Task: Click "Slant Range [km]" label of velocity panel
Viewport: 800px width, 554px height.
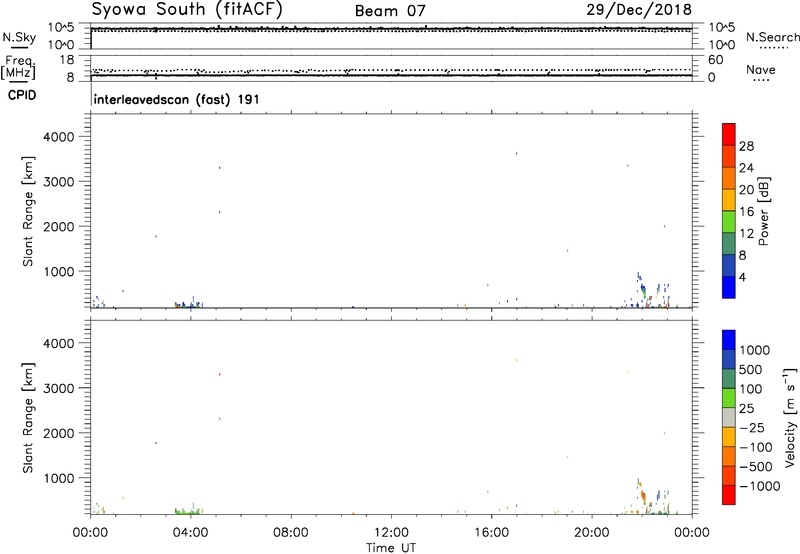Action: pyautogui.click(x=28, y=418)
